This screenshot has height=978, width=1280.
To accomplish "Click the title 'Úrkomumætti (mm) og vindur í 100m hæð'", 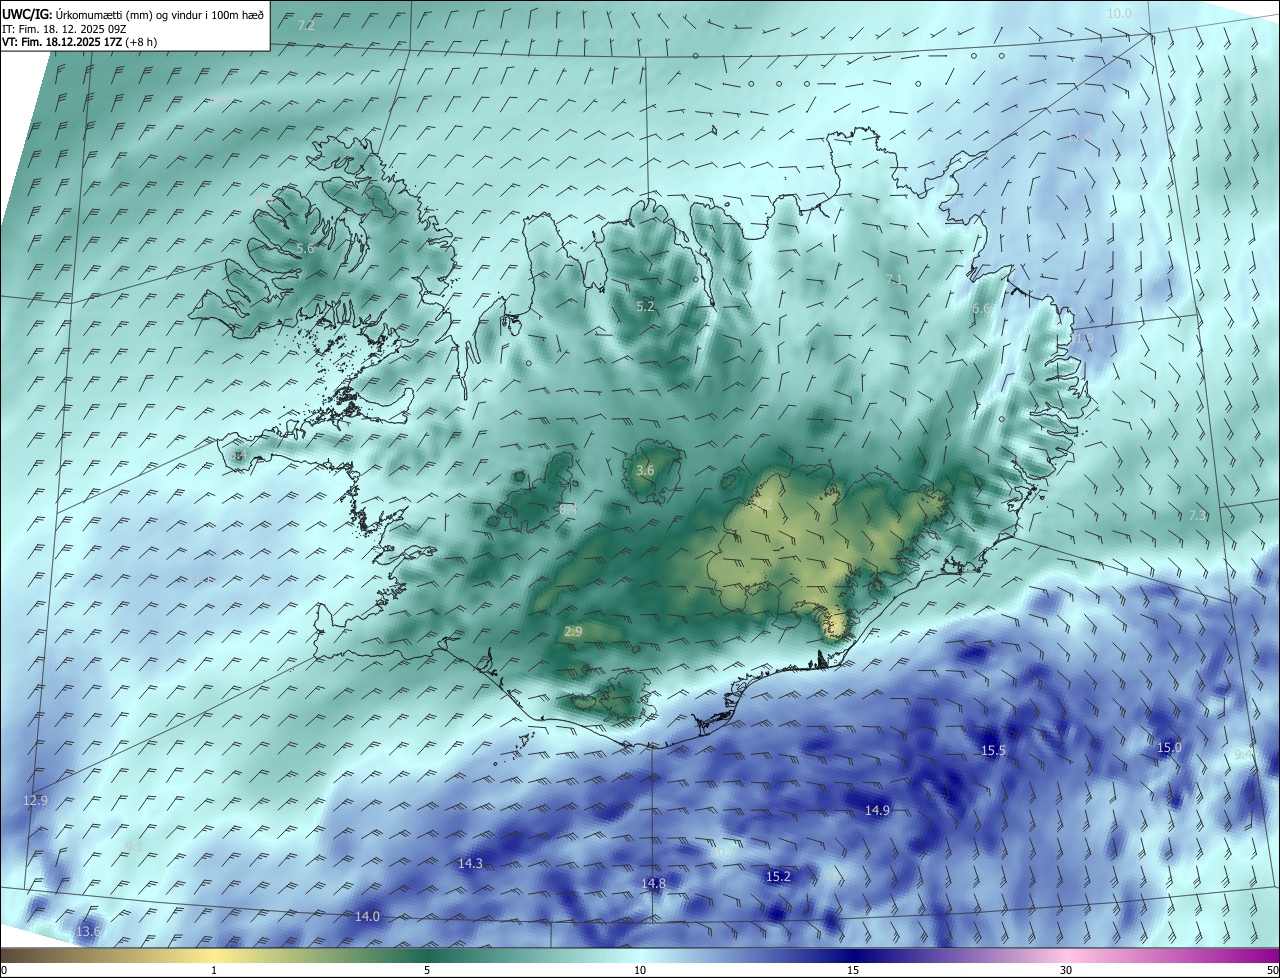I will point(160,14).
